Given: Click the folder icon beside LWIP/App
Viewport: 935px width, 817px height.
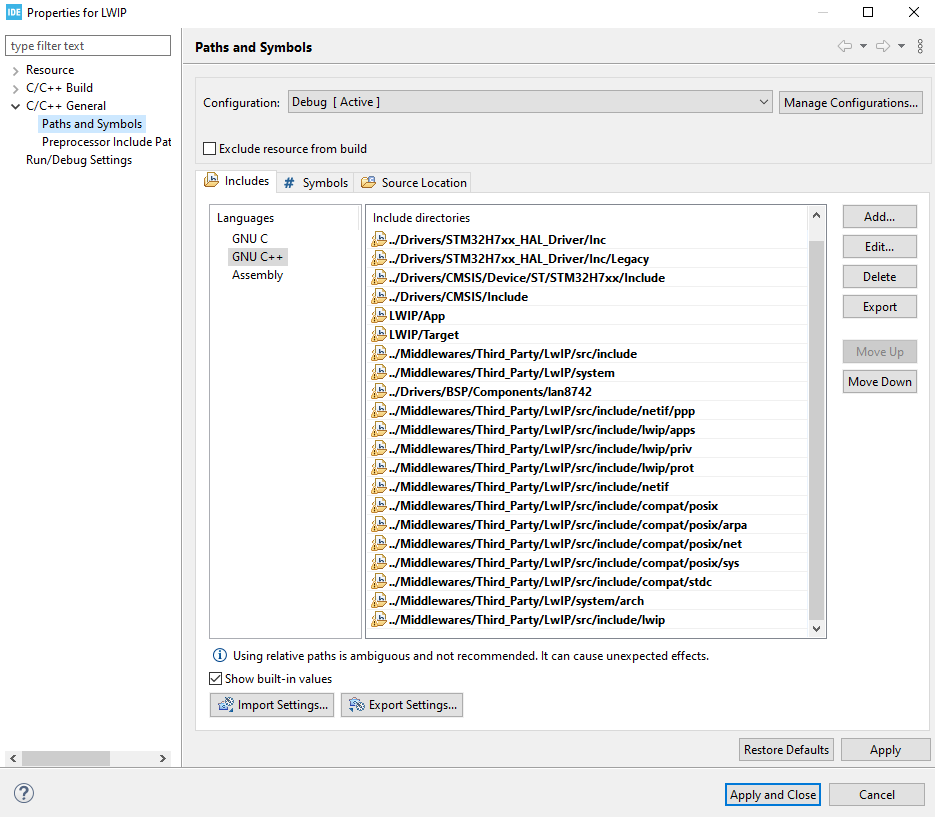Looking at the screenshot, I should (379, 315).
